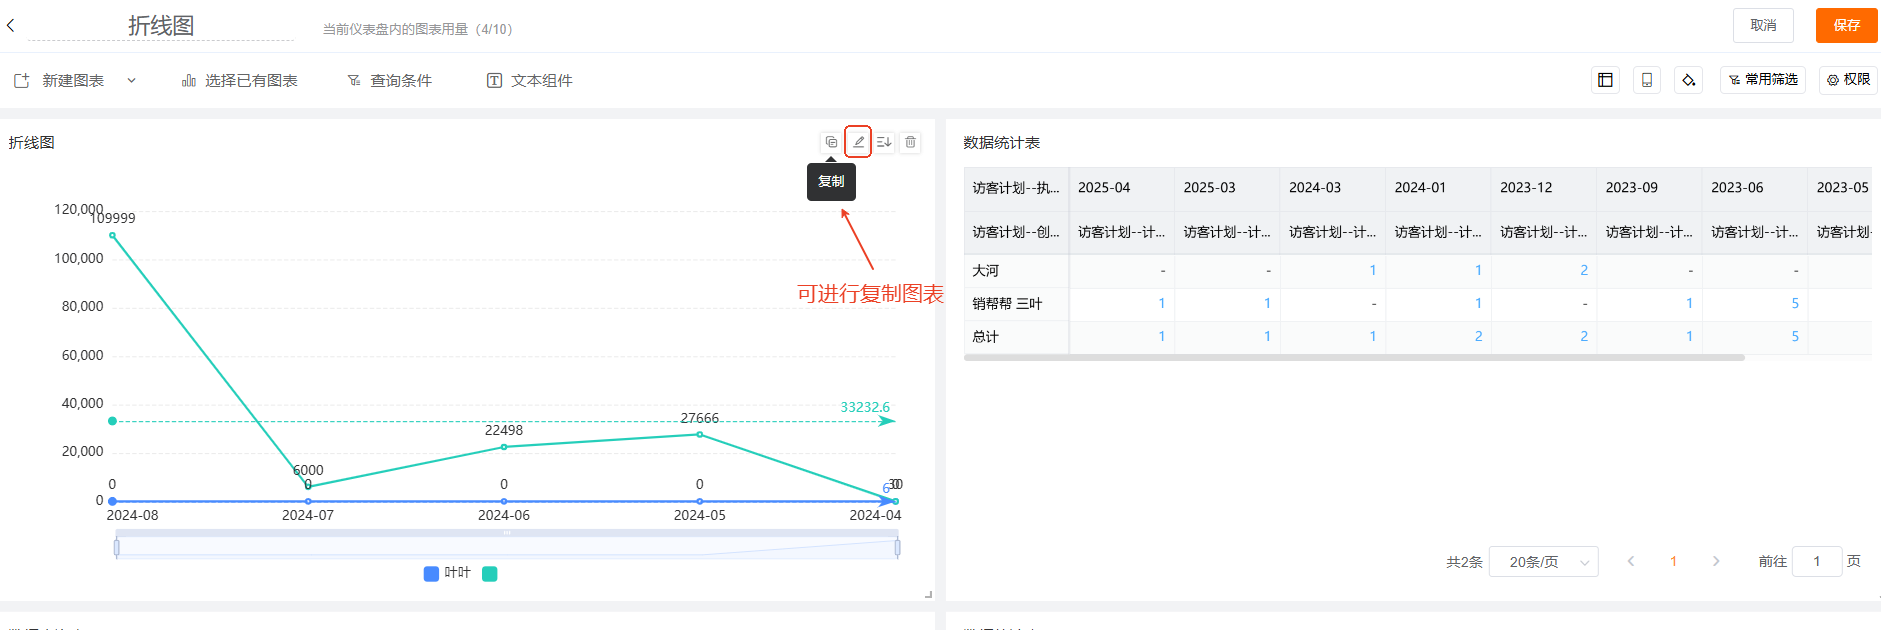Image resolution: width=1881 pixels, height=630 pixels.
Task: Delete the 折线图 chart via trash icon
Action: click(x=910, y=142)
